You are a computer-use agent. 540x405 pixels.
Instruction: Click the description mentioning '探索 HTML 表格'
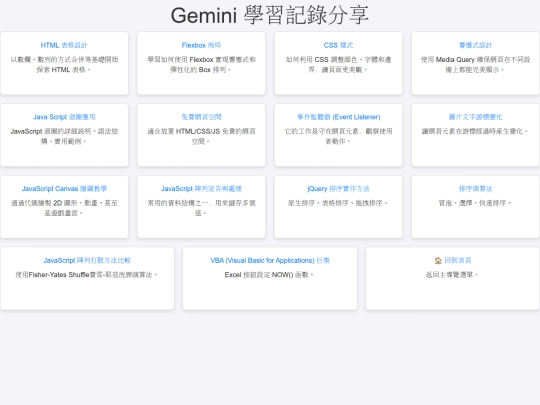click(x=64, y=64)
